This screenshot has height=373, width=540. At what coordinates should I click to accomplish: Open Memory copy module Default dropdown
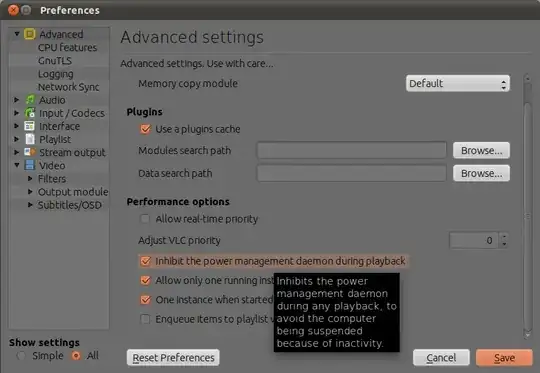tap(458, 83)
